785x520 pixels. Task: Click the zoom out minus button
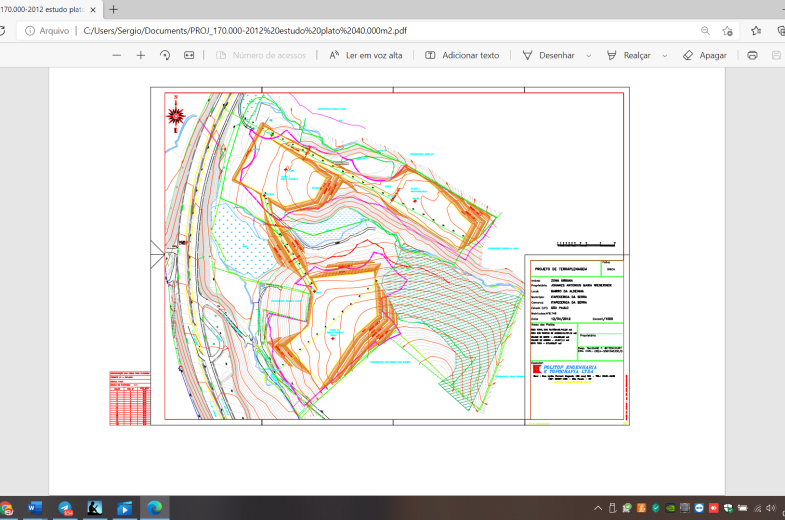(117, 55)
